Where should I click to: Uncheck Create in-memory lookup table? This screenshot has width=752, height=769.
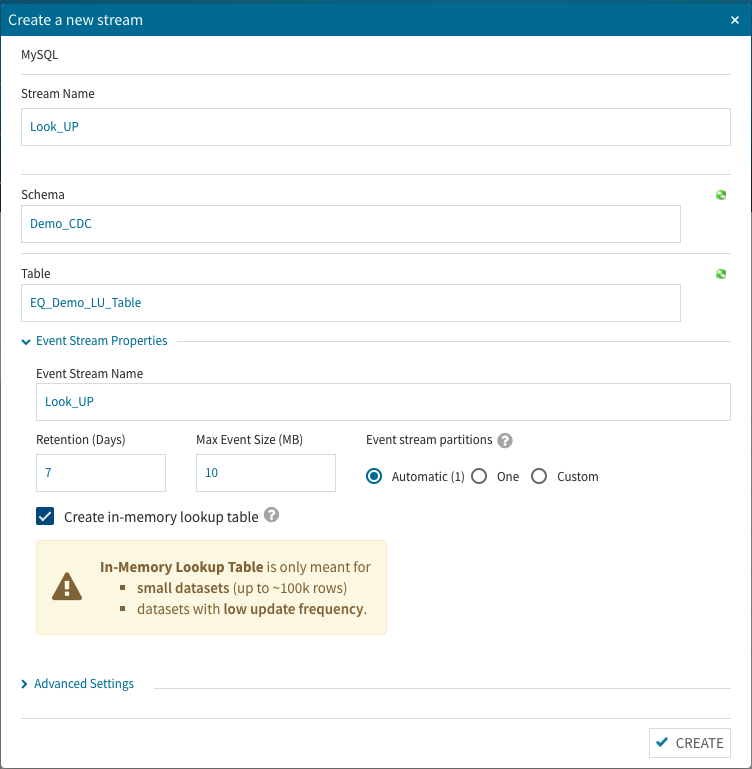[45, 516]
